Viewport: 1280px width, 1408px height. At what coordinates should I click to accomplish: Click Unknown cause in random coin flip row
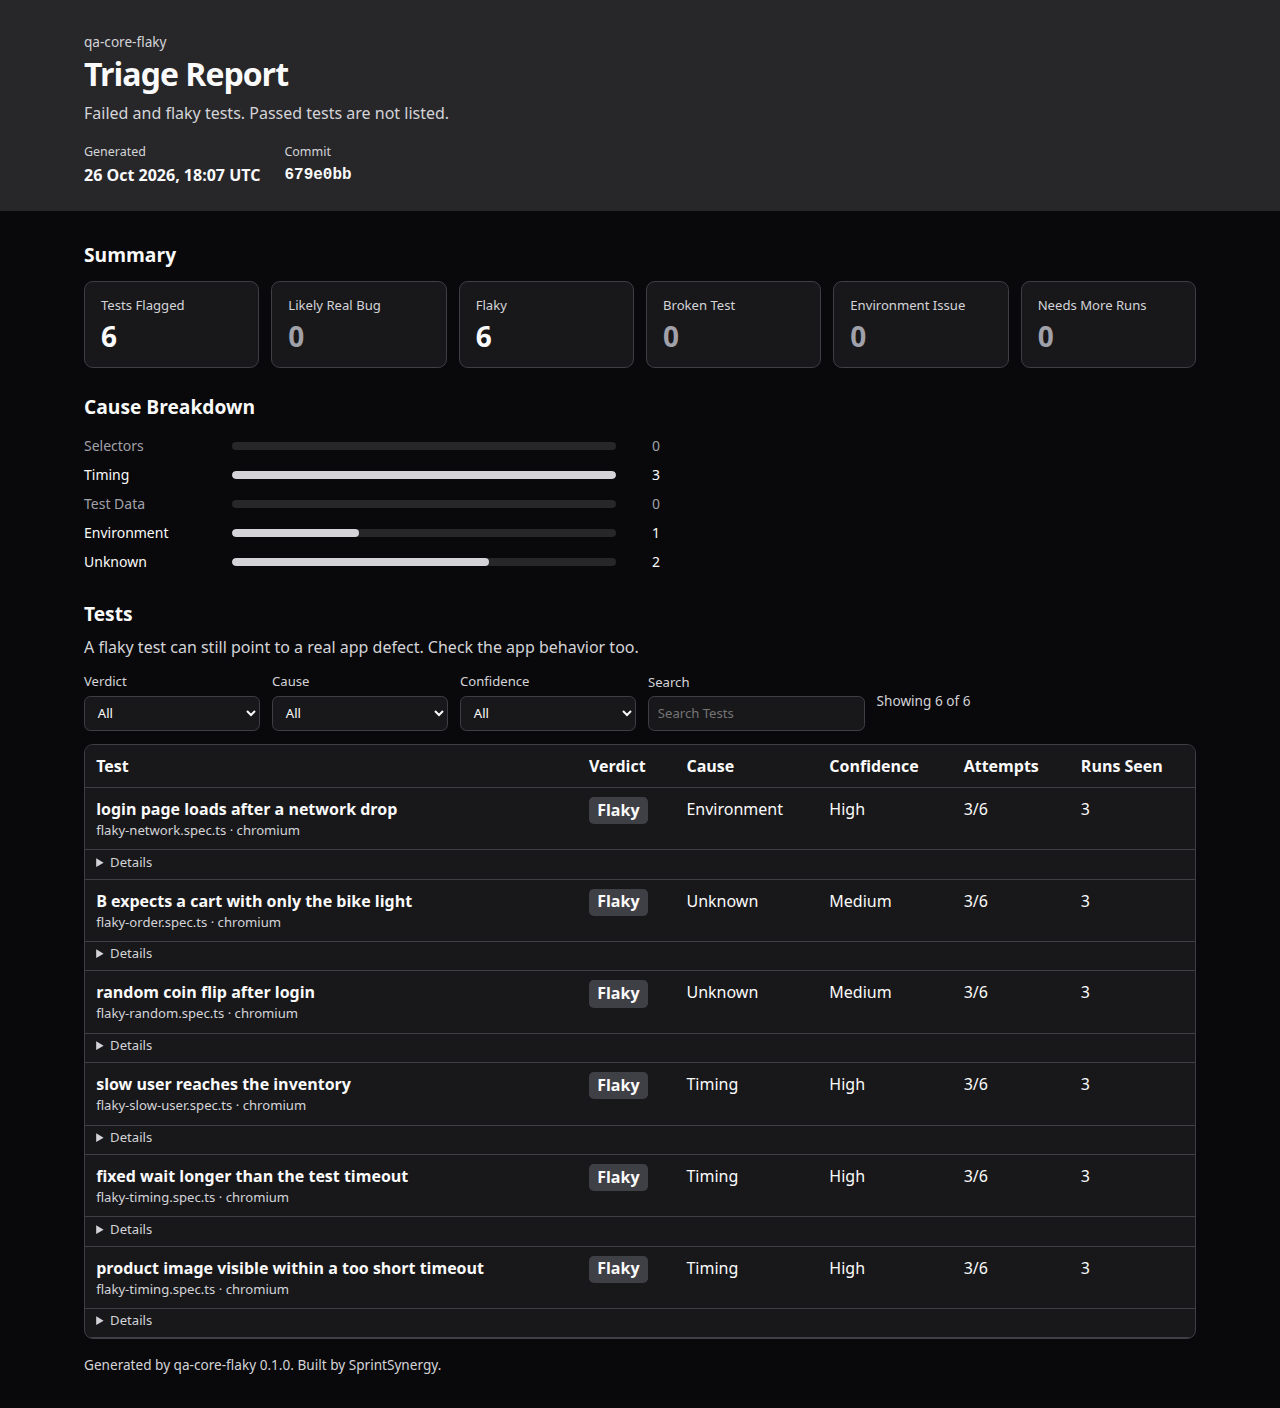point(722,992)
